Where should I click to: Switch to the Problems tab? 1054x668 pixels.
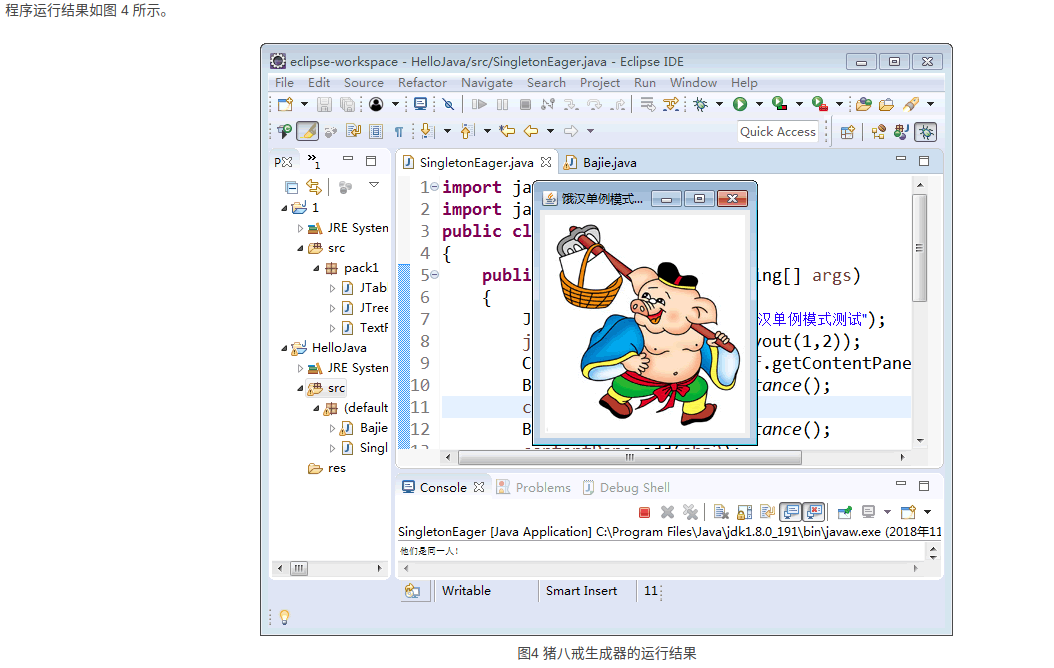pos(534,488)
